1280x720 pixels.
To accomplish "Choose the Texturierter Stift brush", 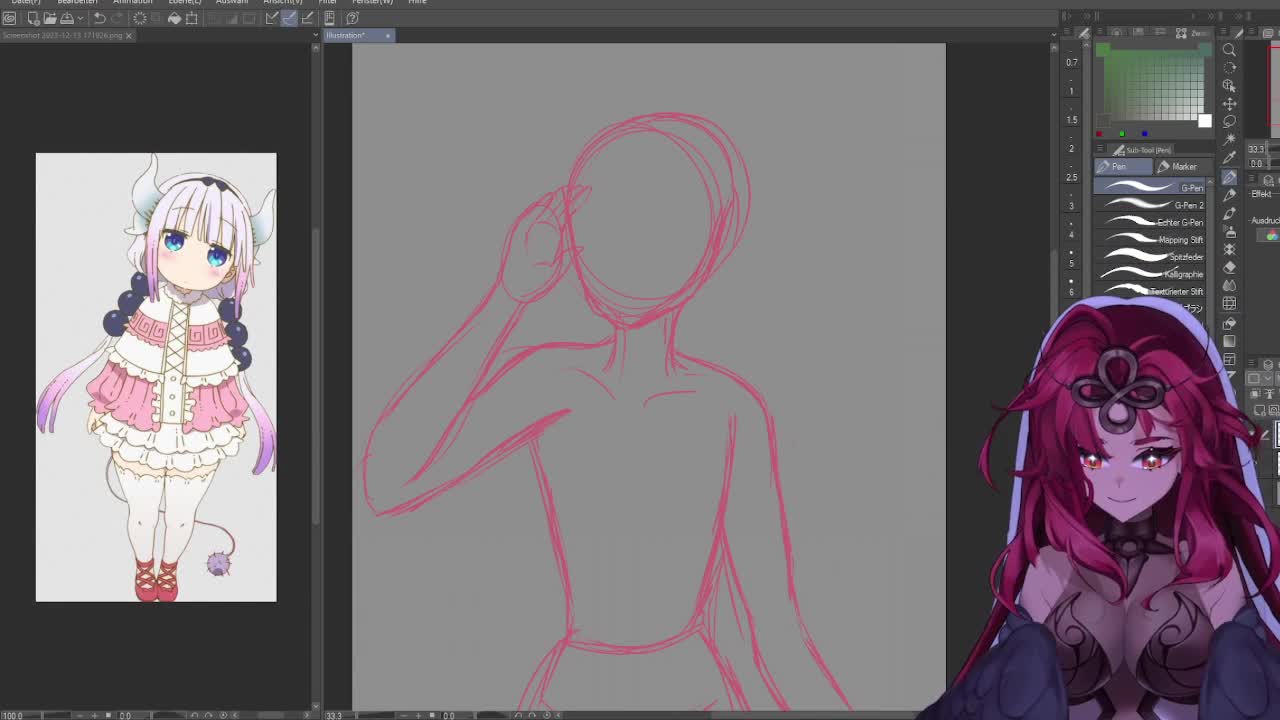I will click(x=1150, y=291).
